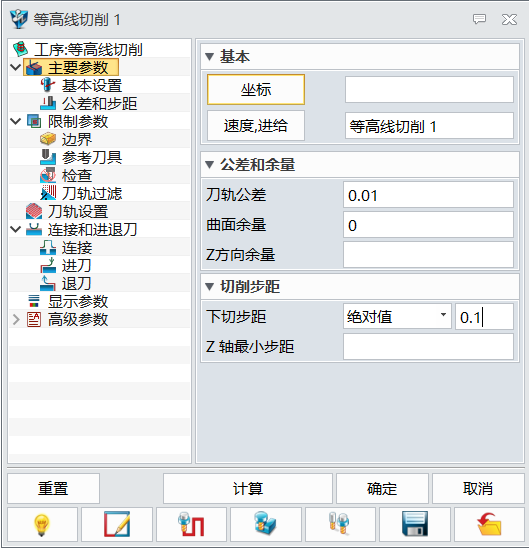Click the 重置 reset button

pos(53,488)
